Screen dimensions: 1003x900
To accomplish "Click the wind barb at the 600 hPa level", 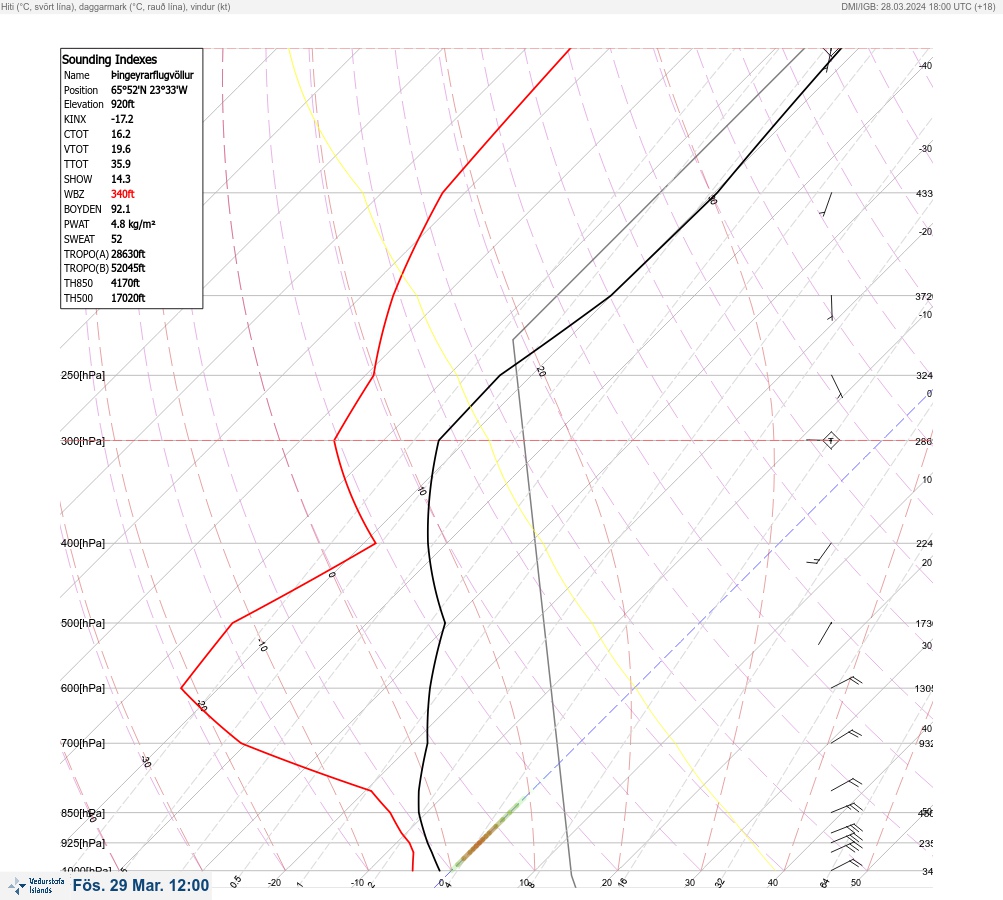I will point(846,683).
